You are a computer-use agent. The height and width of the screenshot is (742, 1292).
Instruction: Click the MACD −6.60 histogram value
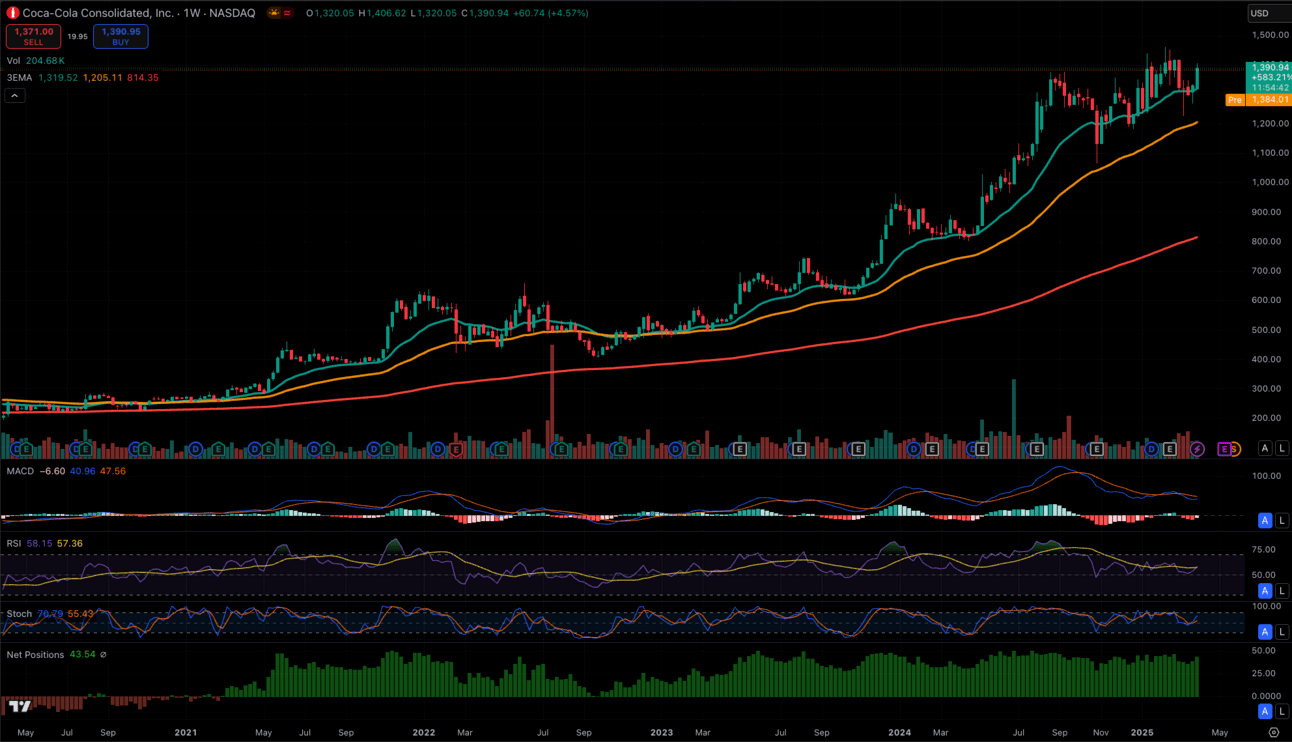pyautogui.click(x=52, y=471)
